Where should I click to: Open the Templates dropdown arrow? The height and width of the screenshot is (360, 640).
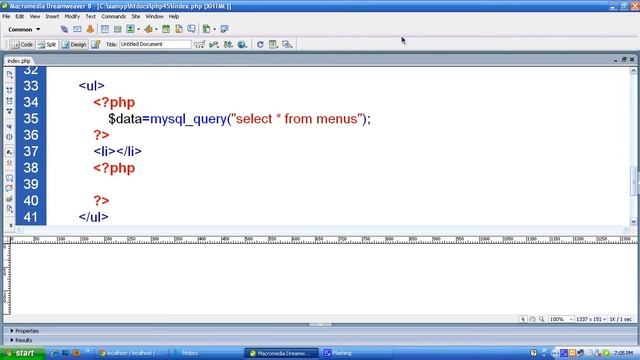tap(214, 29)
